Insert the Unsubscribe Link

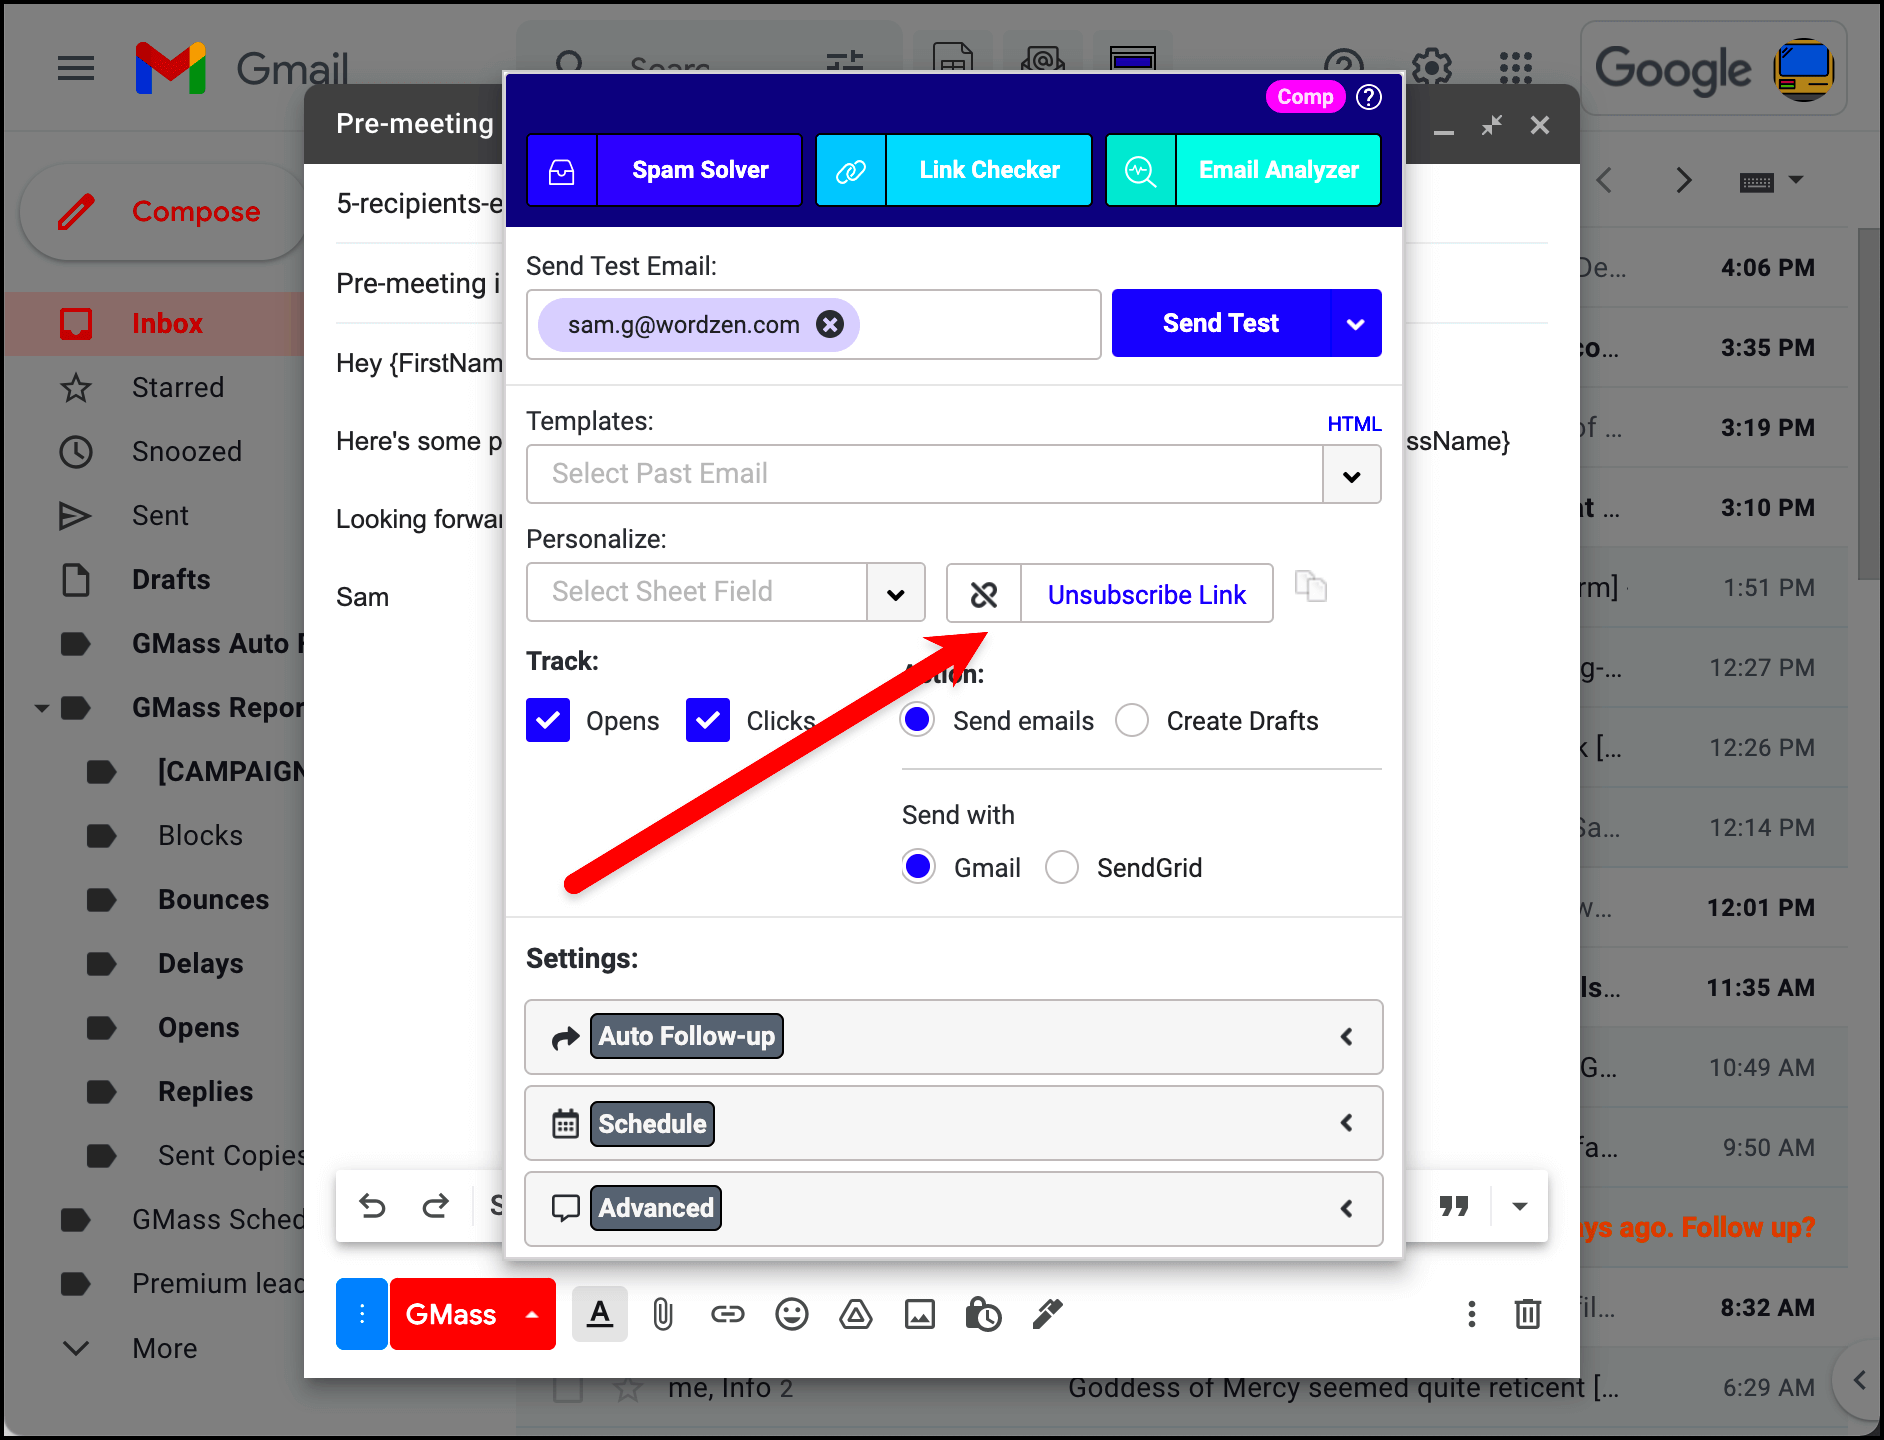pyautogui.click(x=1147, y=594)
